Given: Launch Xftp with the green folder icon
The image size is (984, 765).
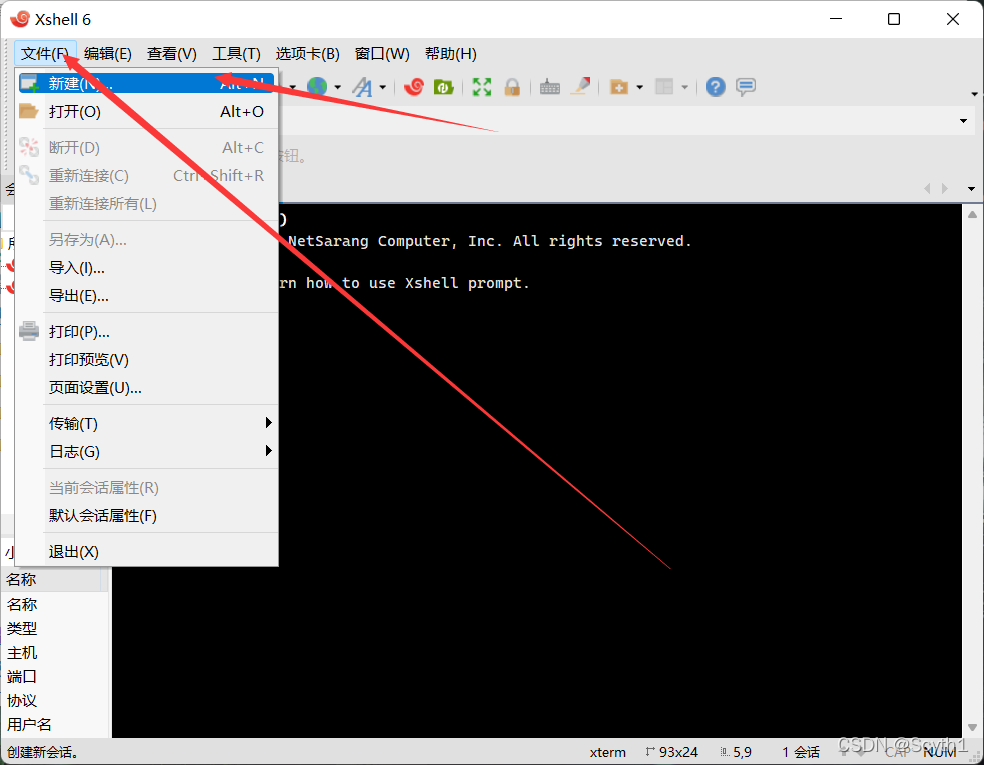Looking at the screenshot, I should (443, 87).
